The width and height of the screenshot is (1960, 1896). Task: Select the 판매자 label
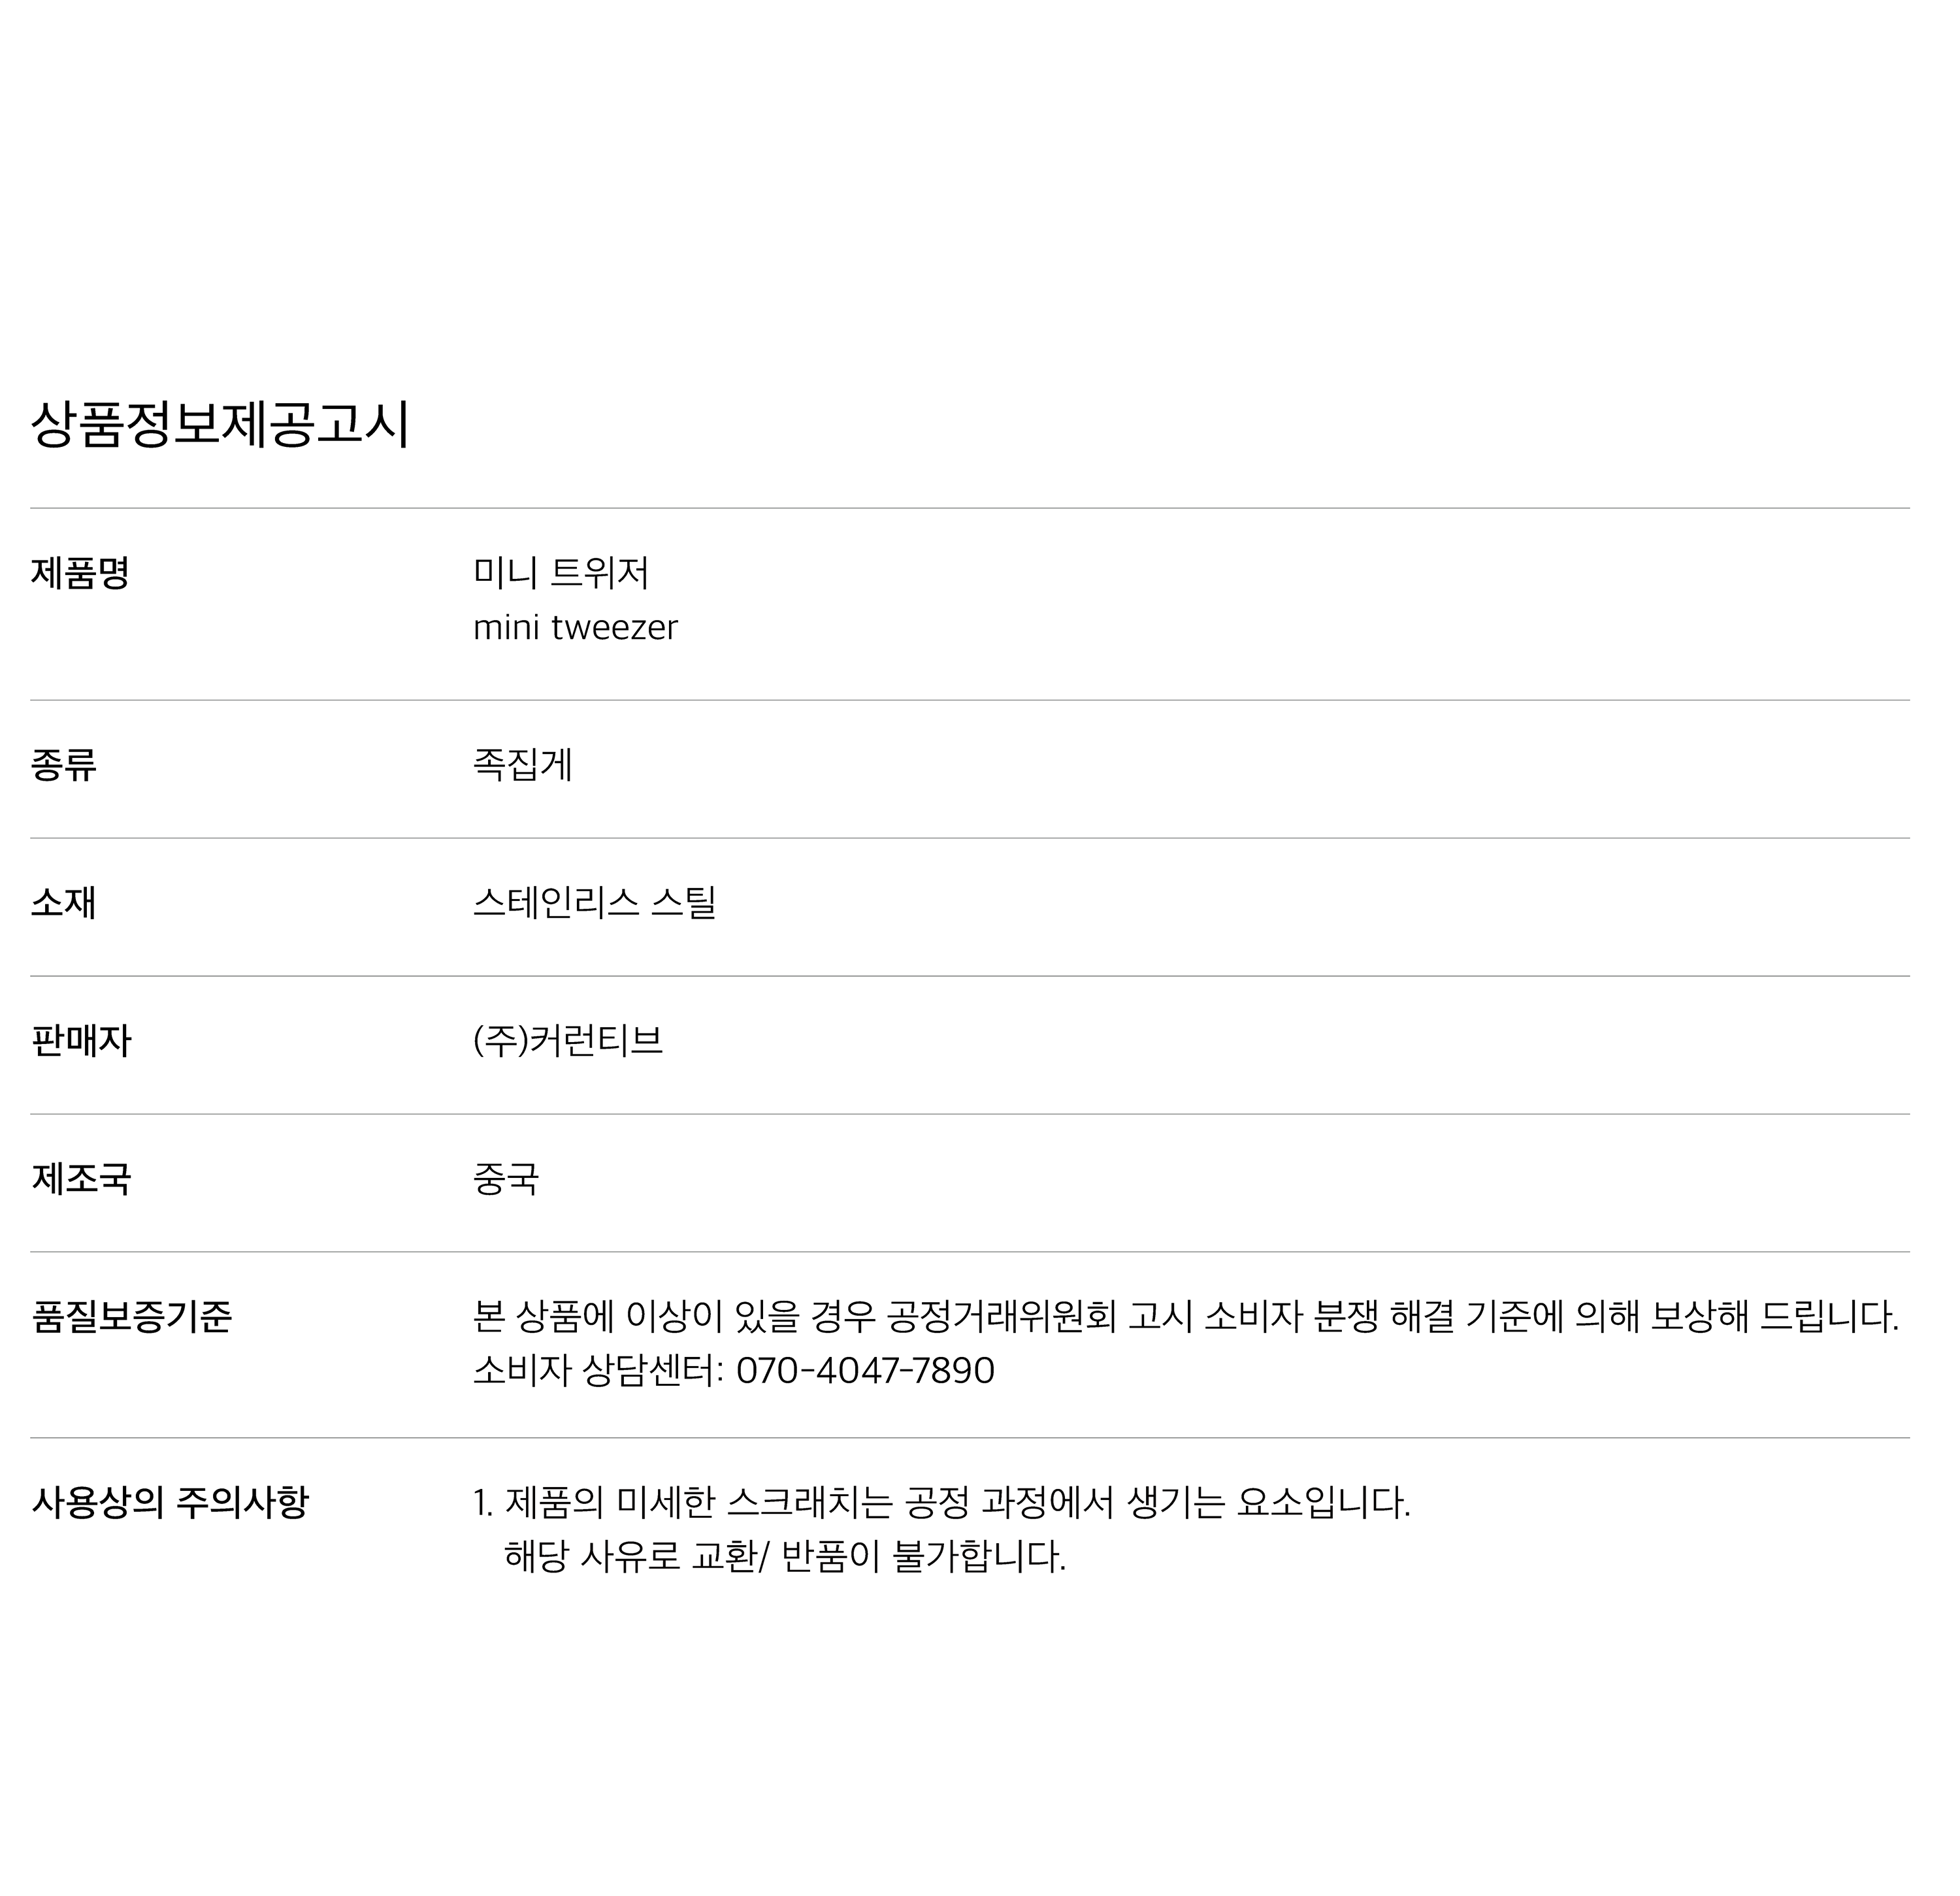click(x=80, y=1042)
